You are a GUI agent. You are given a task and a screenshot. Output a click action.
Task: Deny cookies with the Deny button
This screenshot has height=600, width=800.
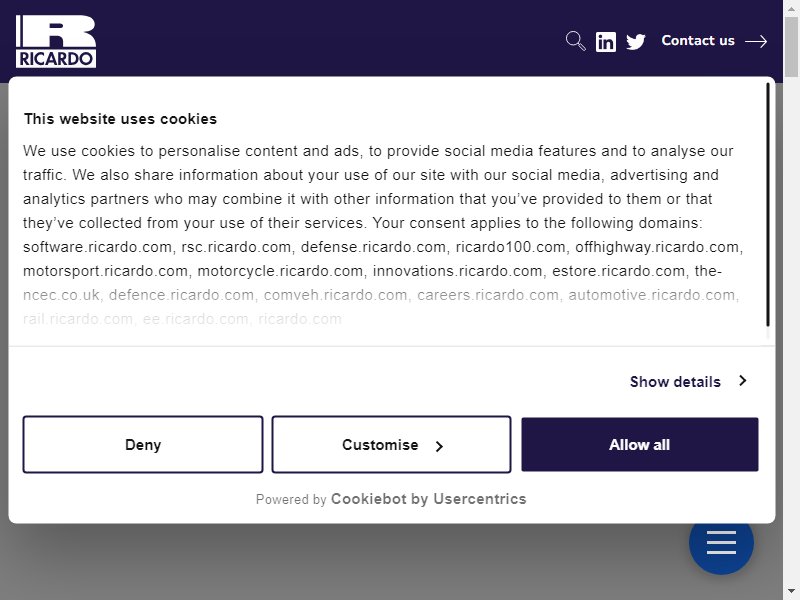pyautogui.click(x=143, y=444)
